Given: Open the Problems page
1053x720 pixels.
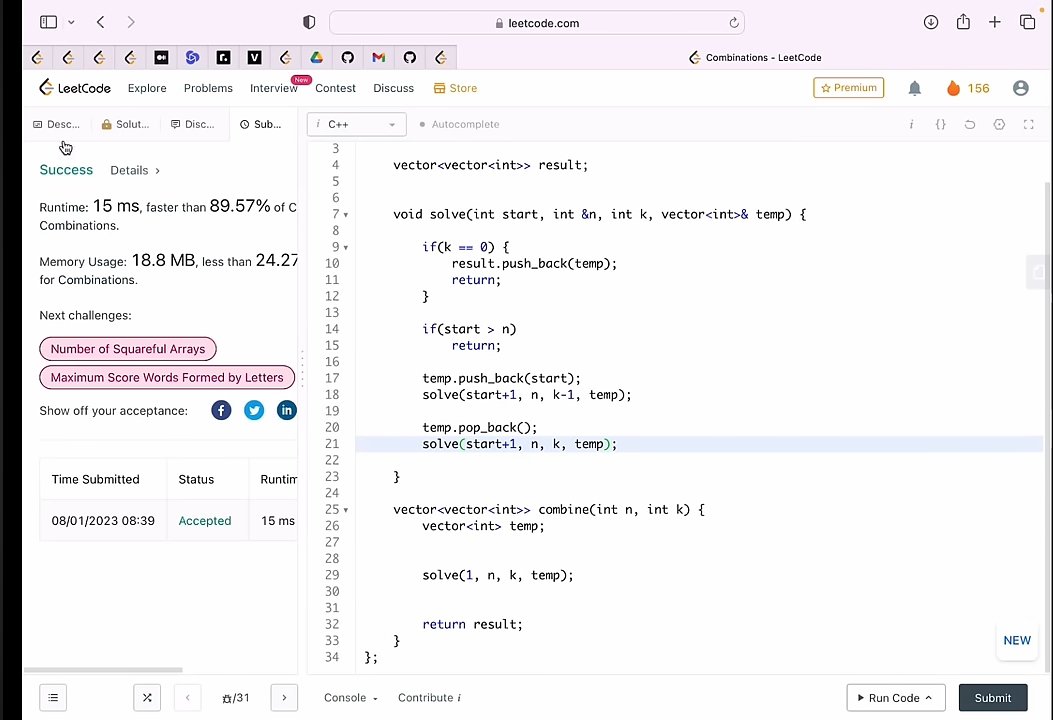Looking at the screenshot, I should tap(208, 88).
